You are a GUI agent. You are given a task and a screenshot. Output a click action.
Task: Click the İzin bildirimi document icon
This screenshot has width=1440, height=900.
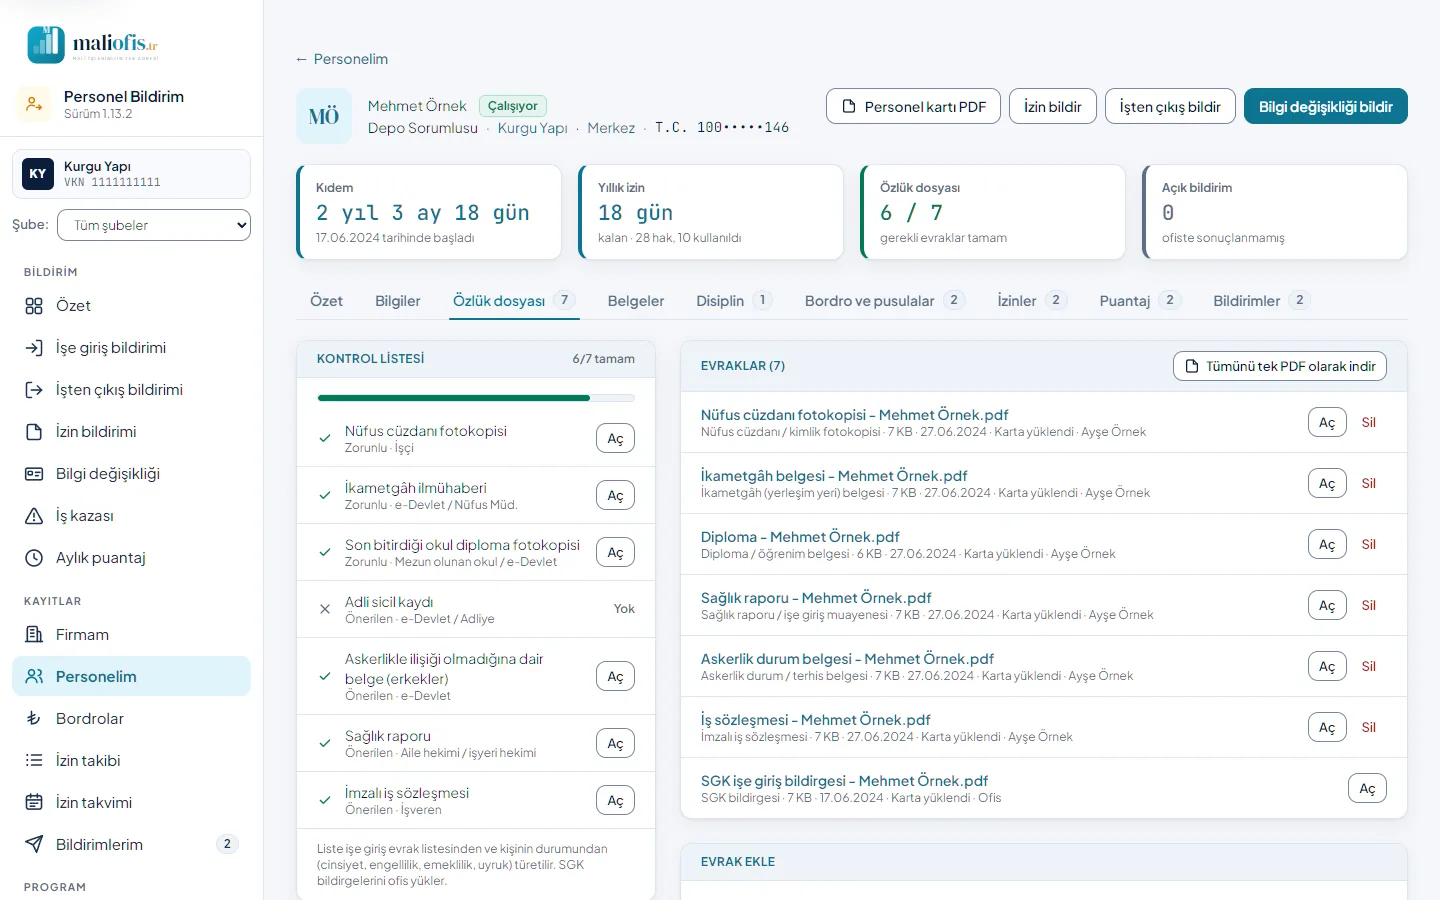click(34, 432)
